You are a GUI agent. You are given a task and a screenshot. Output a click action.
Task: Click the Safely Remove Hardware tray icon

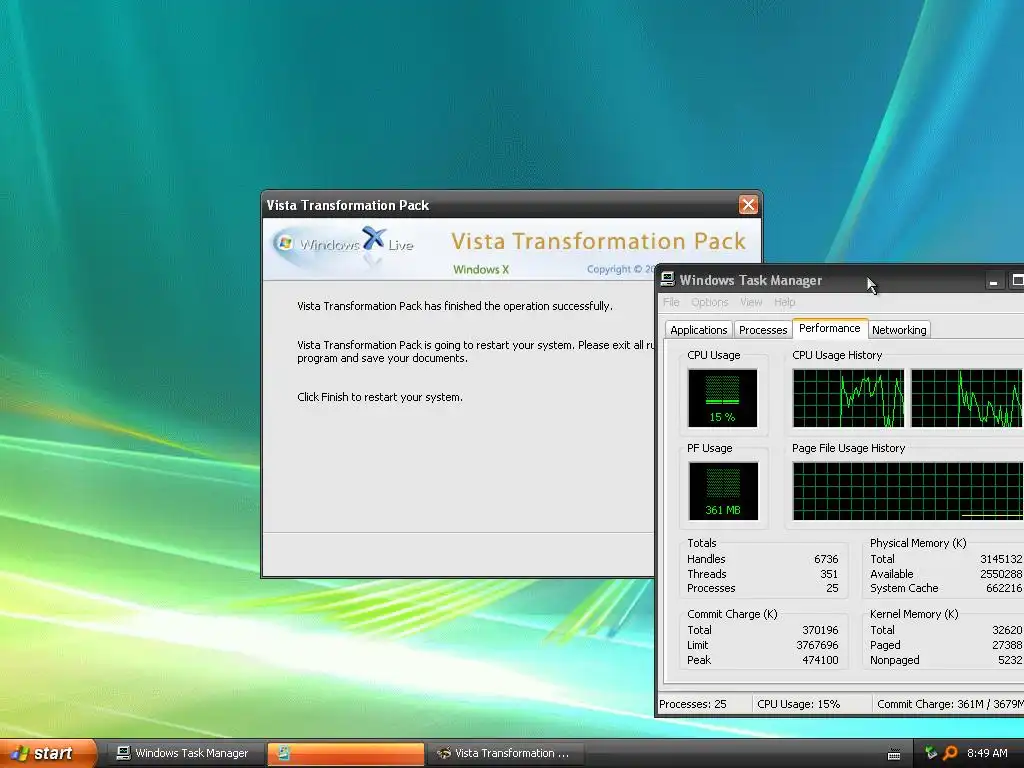pos(931,753)
